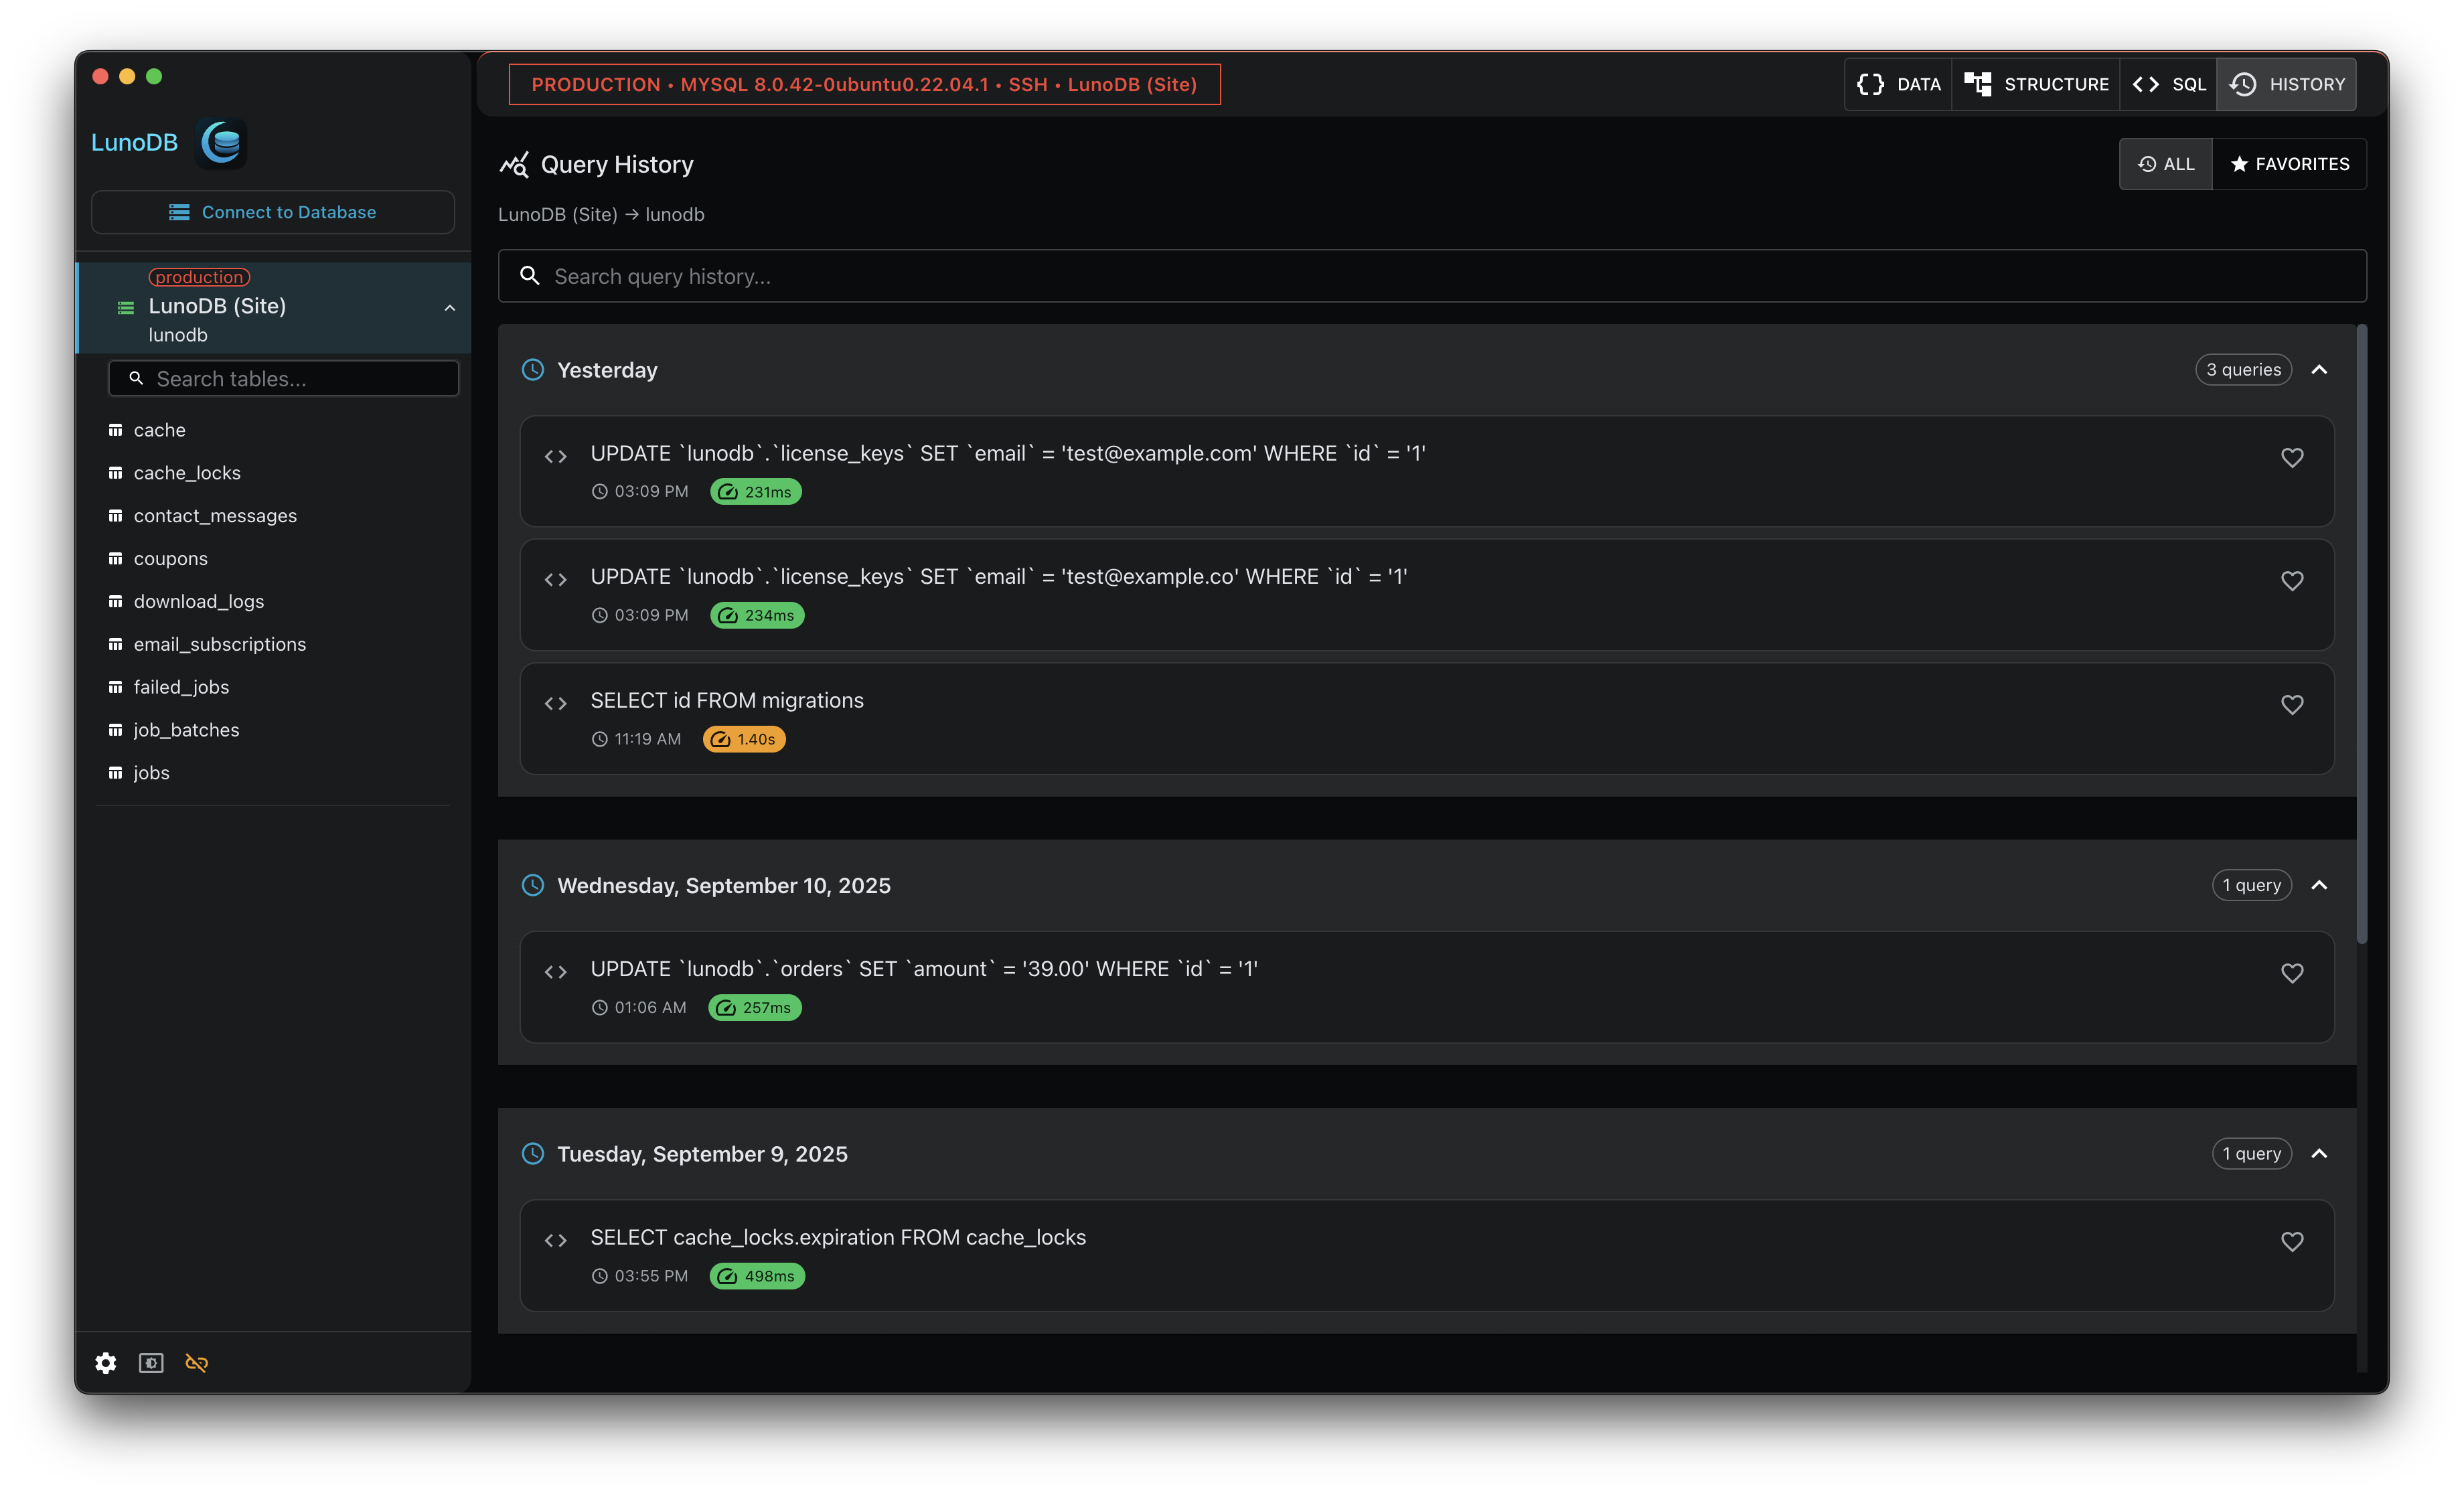Viewport: 2464px width, 1493px height.
Task: Collapse the Yesterday query group
Action: click(x=2319, y=370)
